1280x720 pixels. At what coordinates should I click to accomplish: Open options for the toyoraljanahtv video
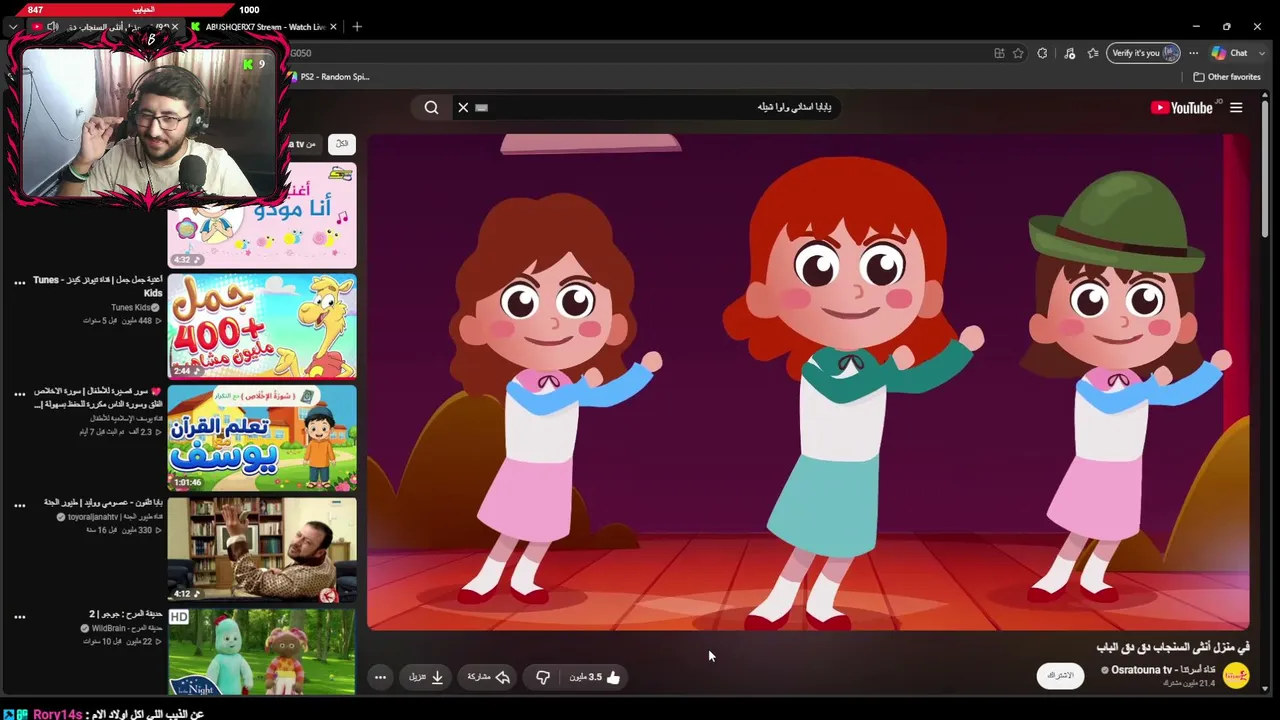(19, 506)
